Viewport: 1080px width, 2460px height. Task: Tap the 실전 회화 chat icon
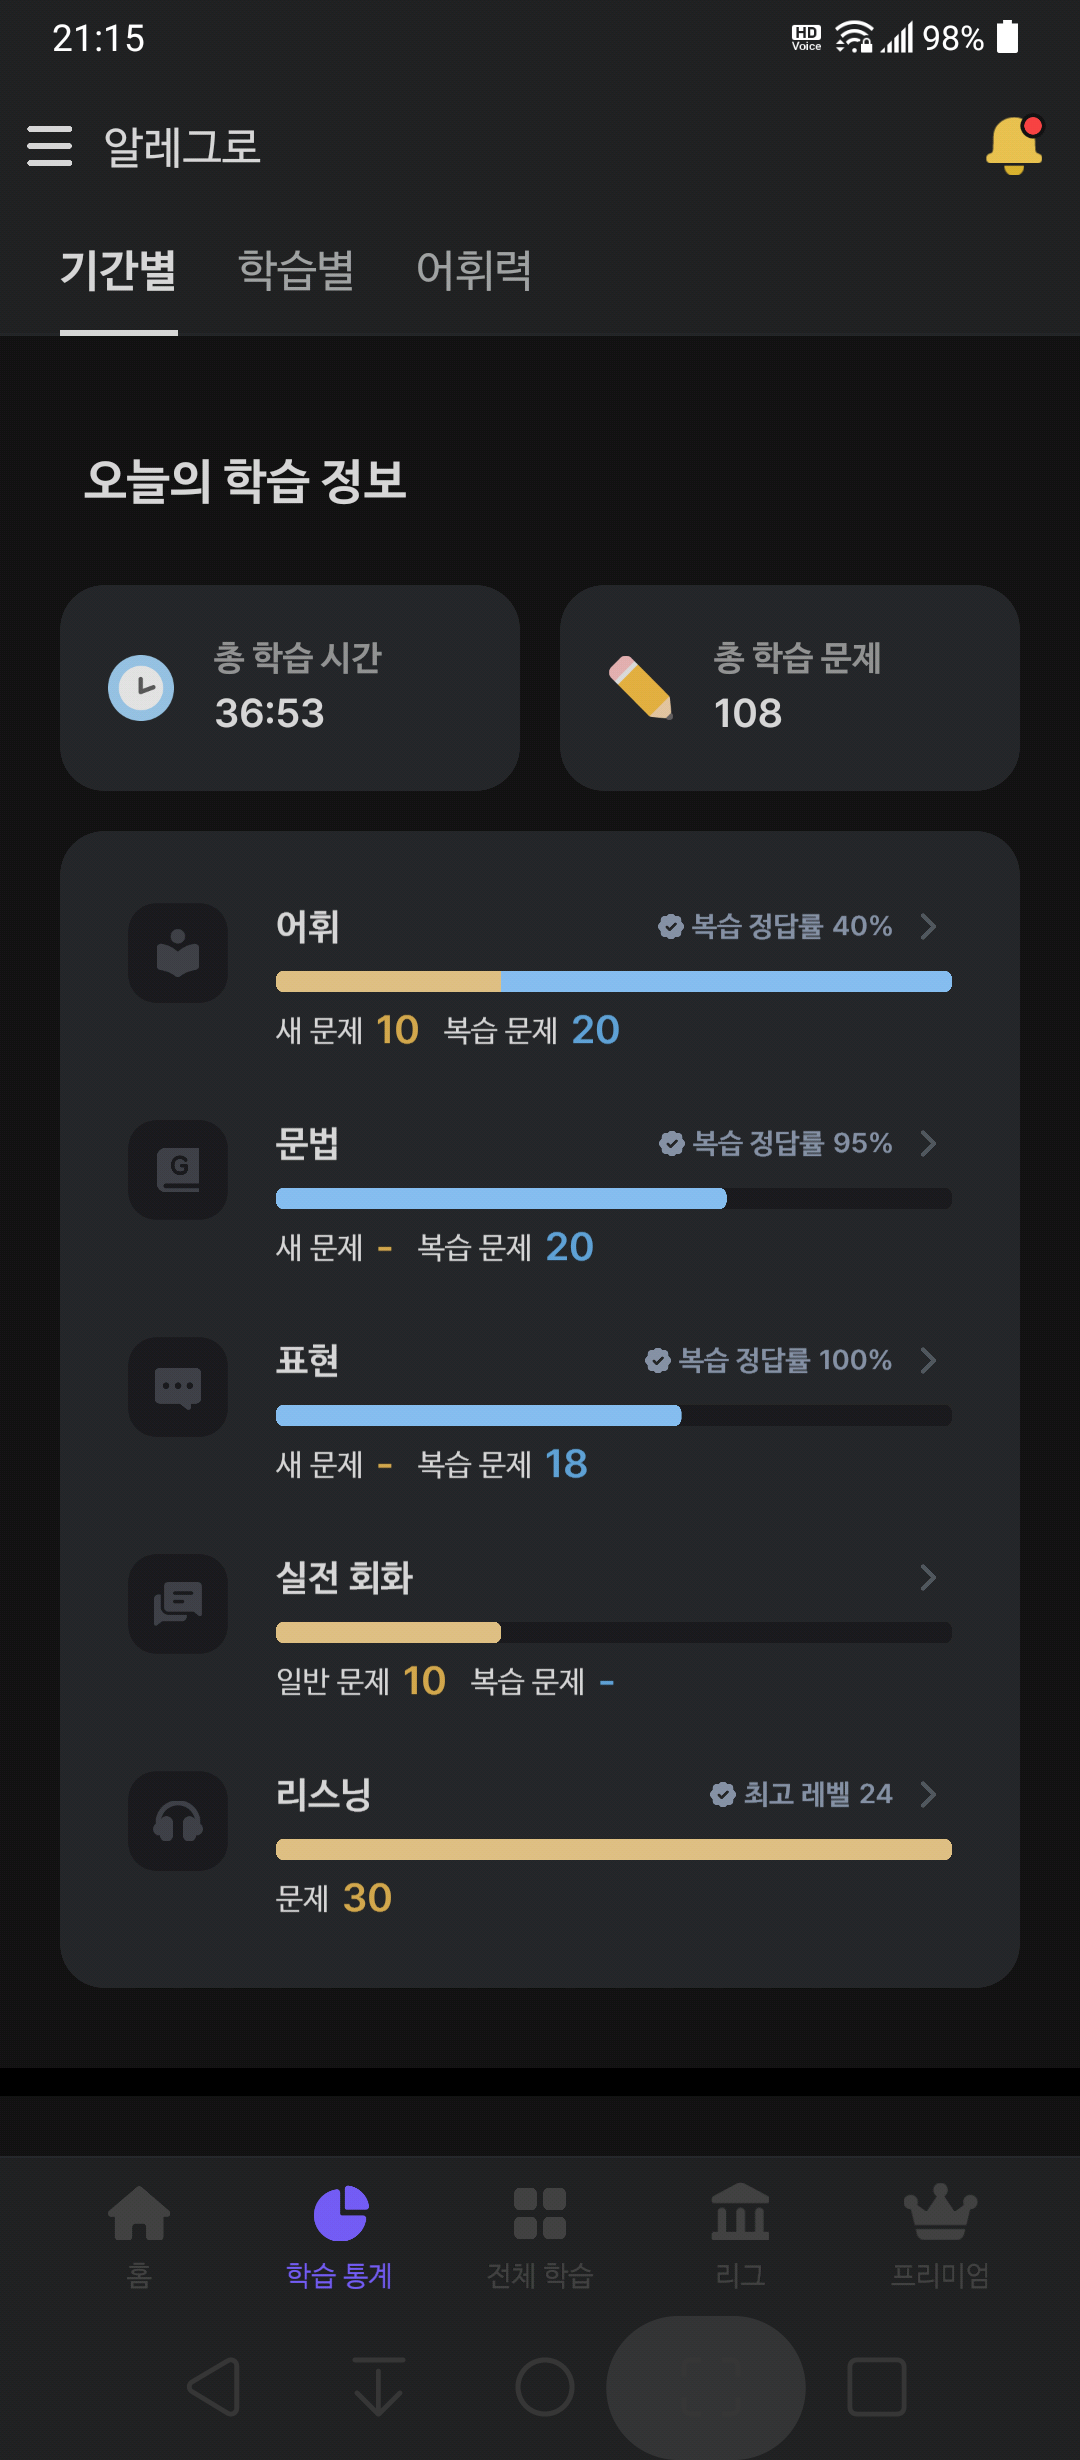point(178,1604)
